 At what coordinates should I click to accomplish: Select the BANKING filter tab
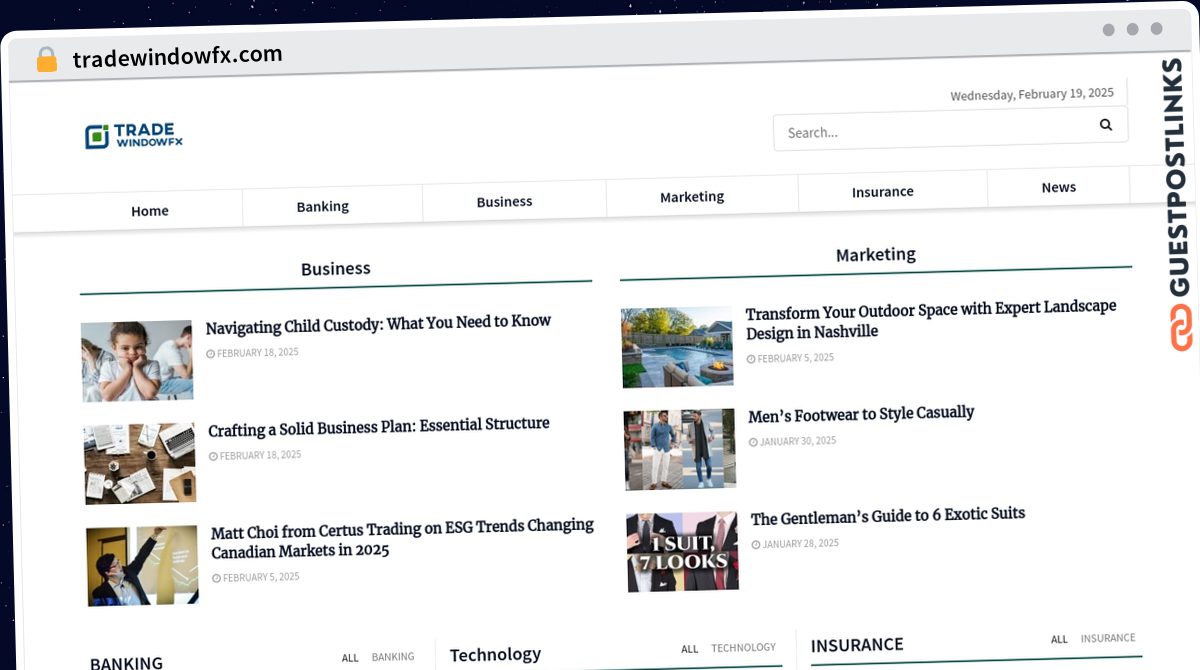(x=393, y=657)
